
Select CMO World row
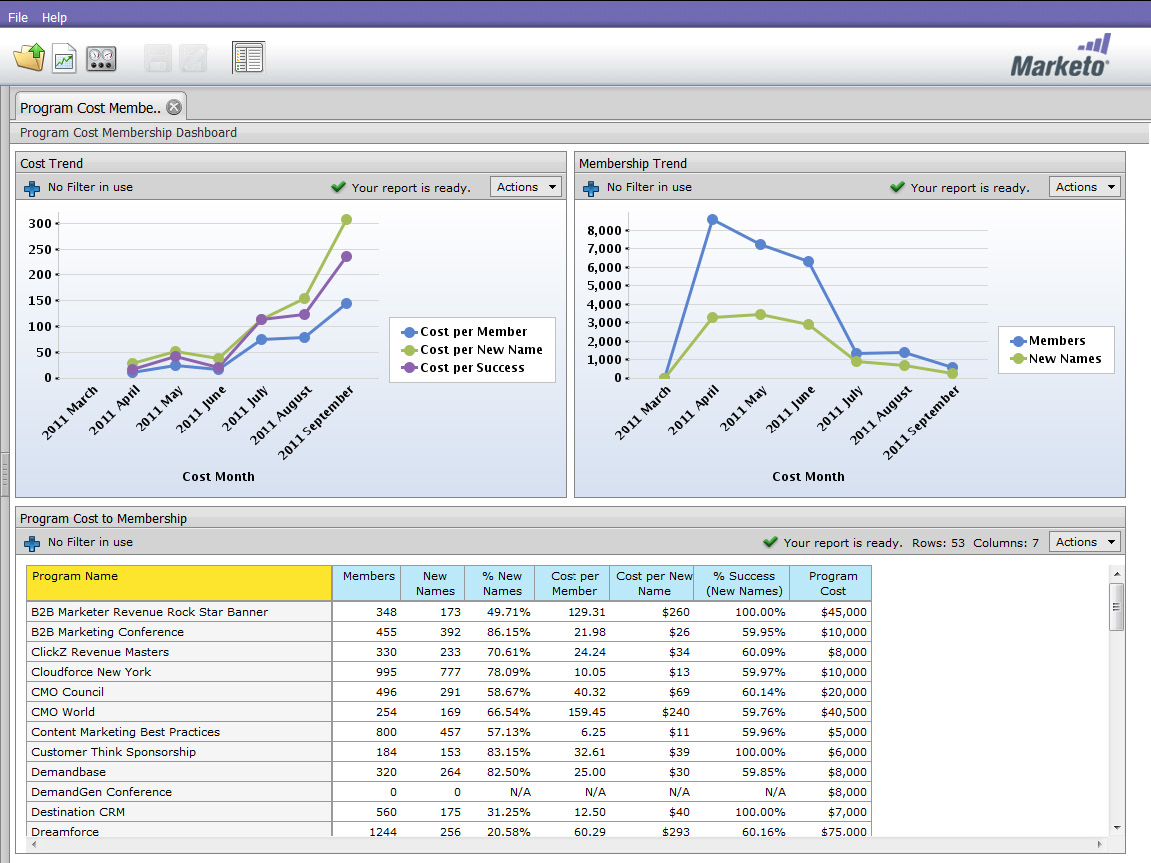(x=449, y=712)
